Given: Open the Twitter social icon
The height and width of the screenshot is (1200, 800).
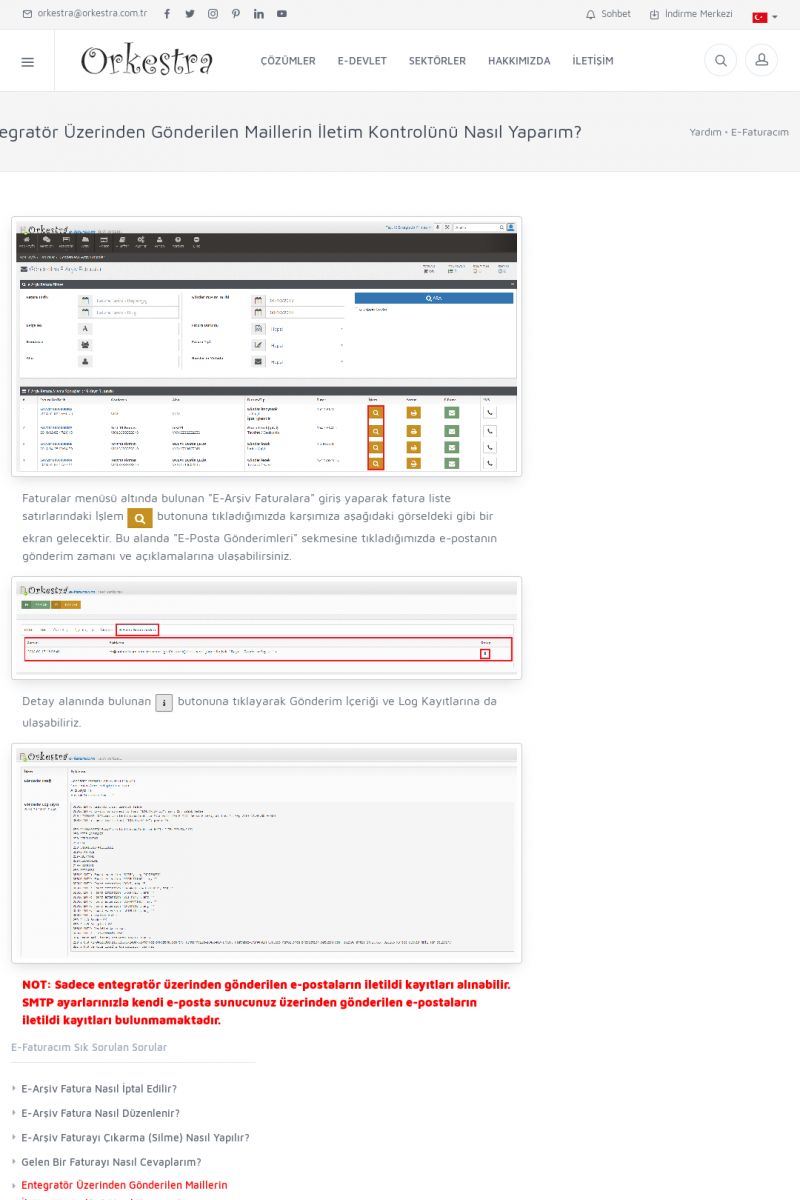Looking at the screenshot, I should click(190, 14).
